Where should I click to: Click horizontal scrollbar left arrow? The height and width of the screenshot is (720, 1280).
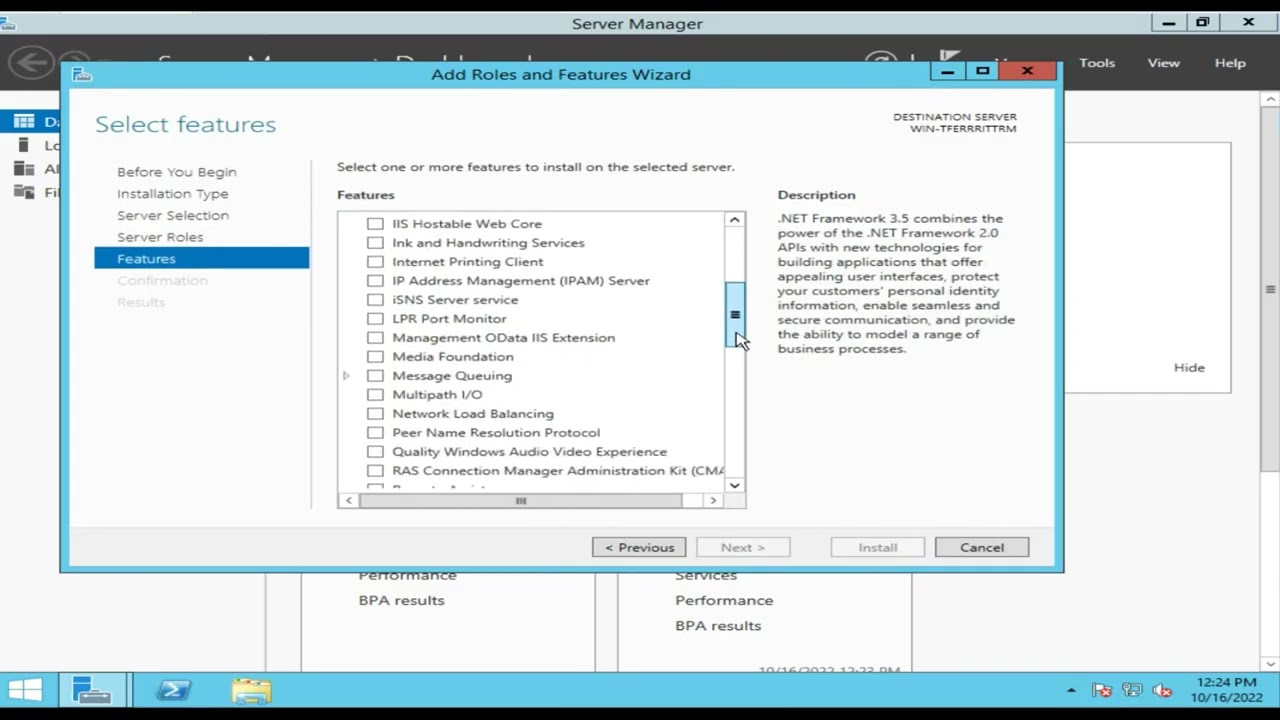click(349, 500)
